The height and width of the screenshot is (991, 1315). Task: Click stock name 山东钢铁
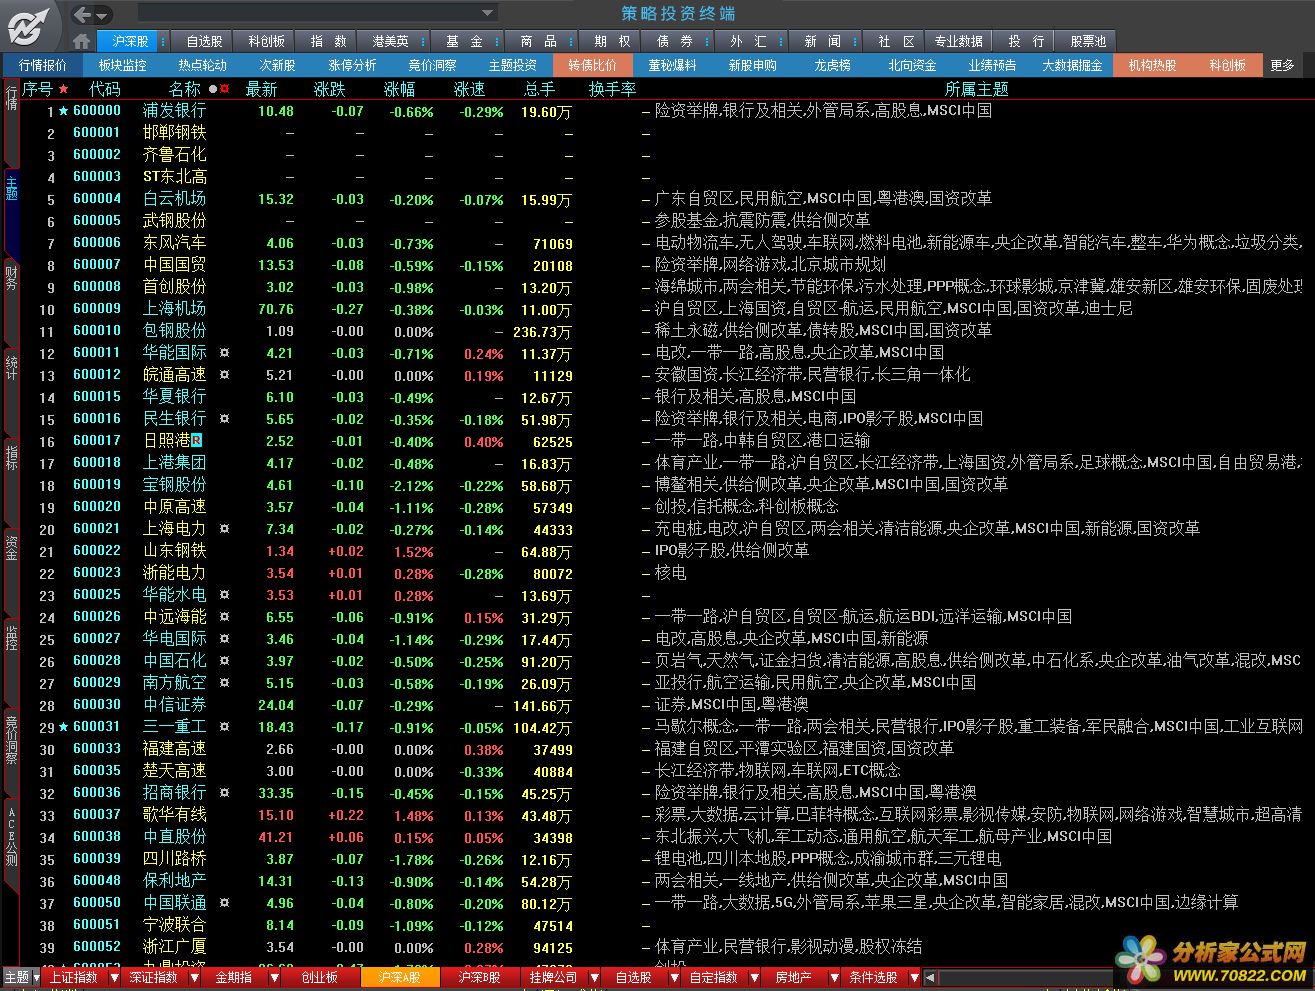174,551
